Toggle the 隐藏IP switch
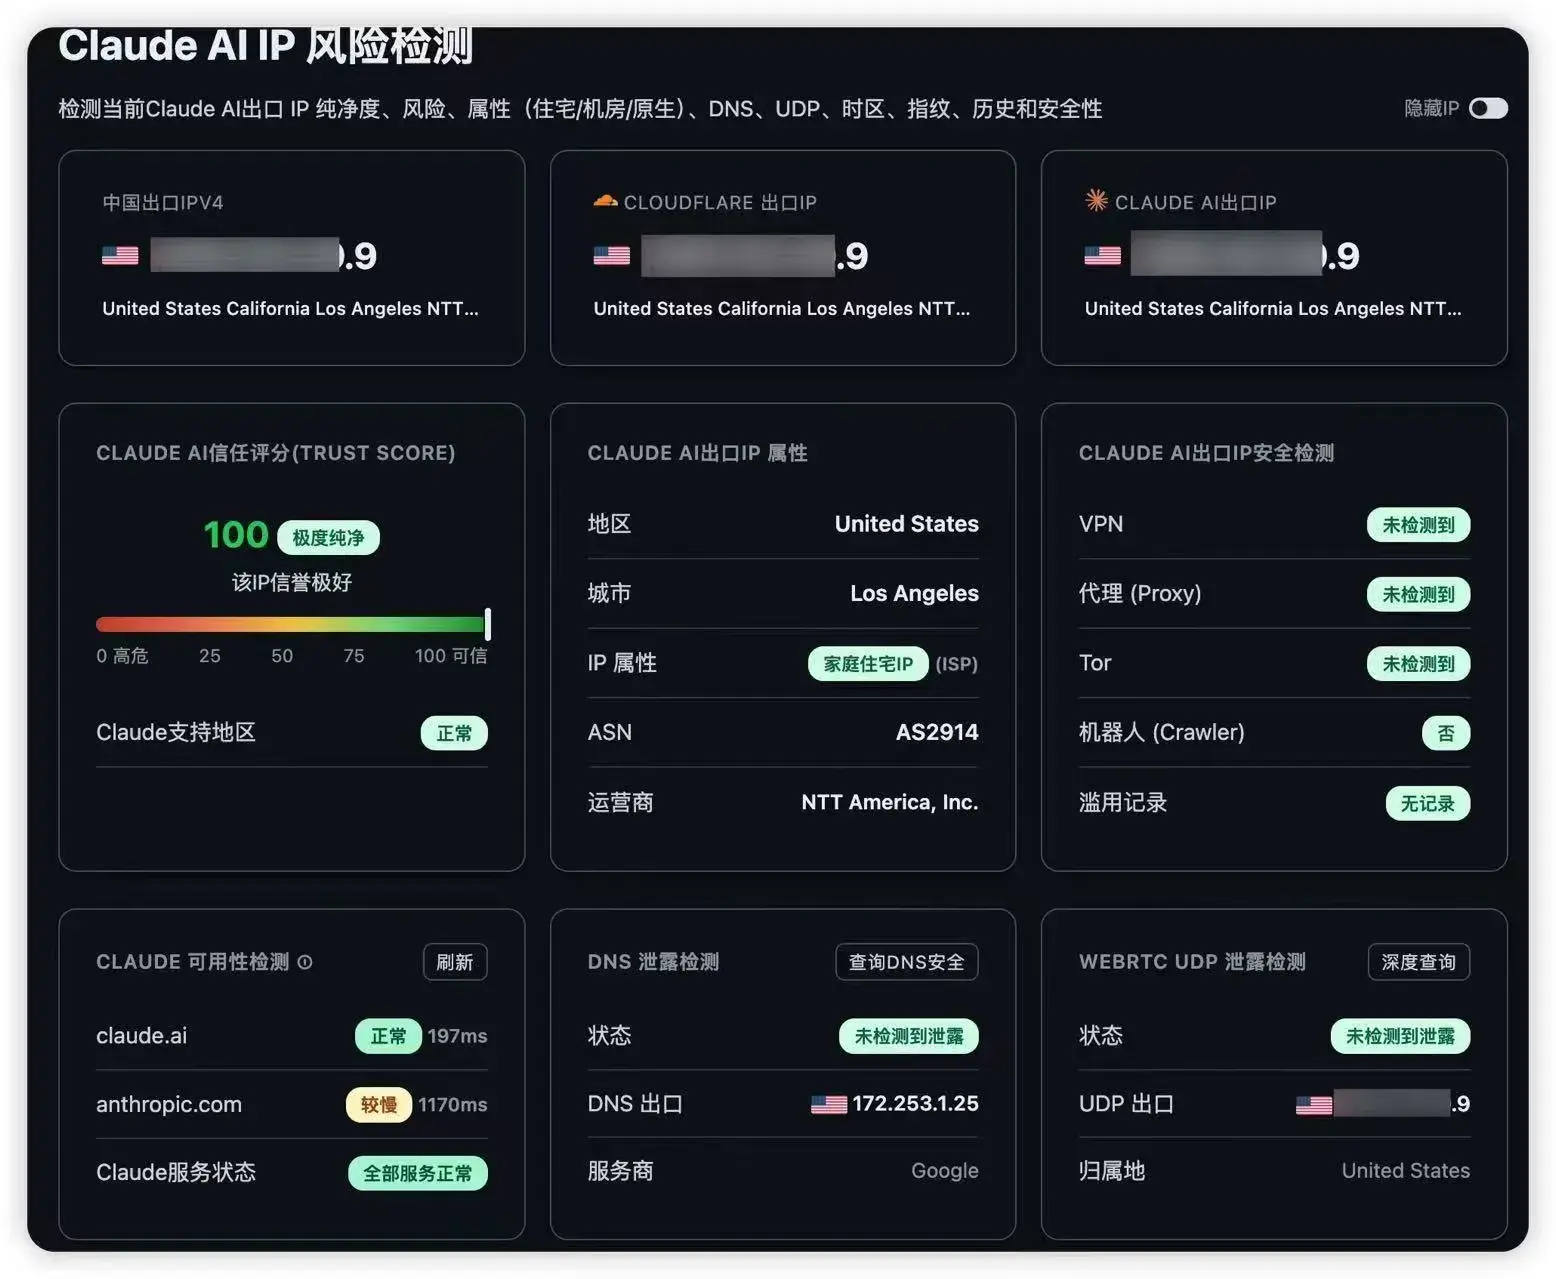Screen dimensions: 1556x1279 (x=1488, y=108)
